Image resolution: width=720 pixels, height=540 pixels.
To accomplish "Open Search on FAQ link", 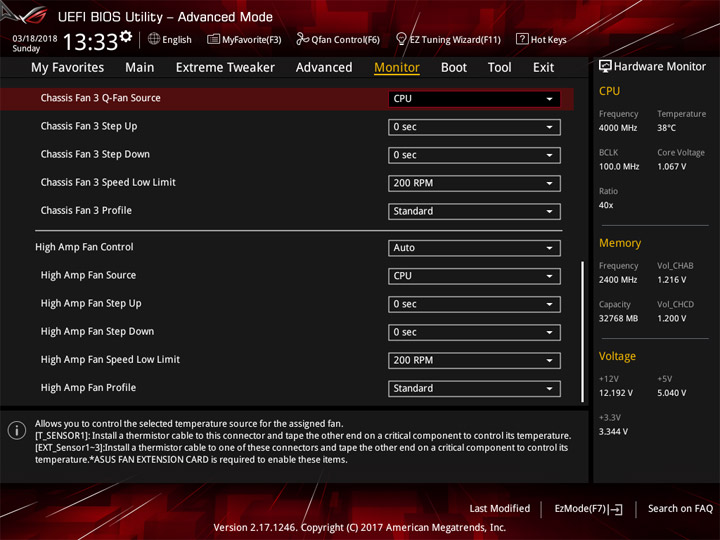I will tap(680, 508).
